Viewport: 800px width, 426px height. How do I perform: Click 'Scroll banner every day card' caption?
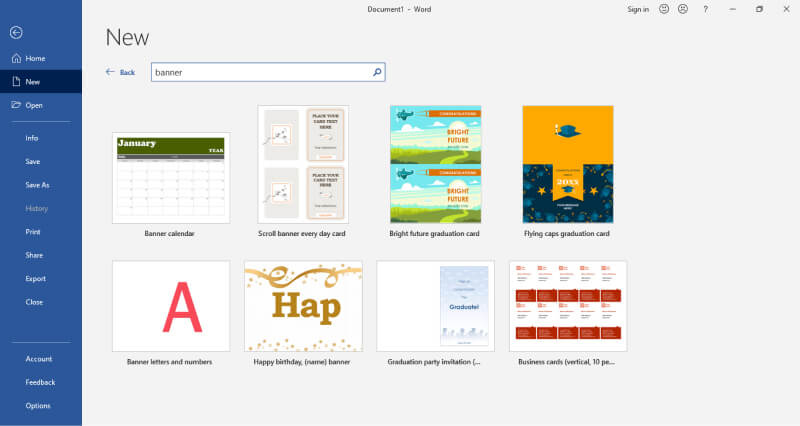pos(302,234)
